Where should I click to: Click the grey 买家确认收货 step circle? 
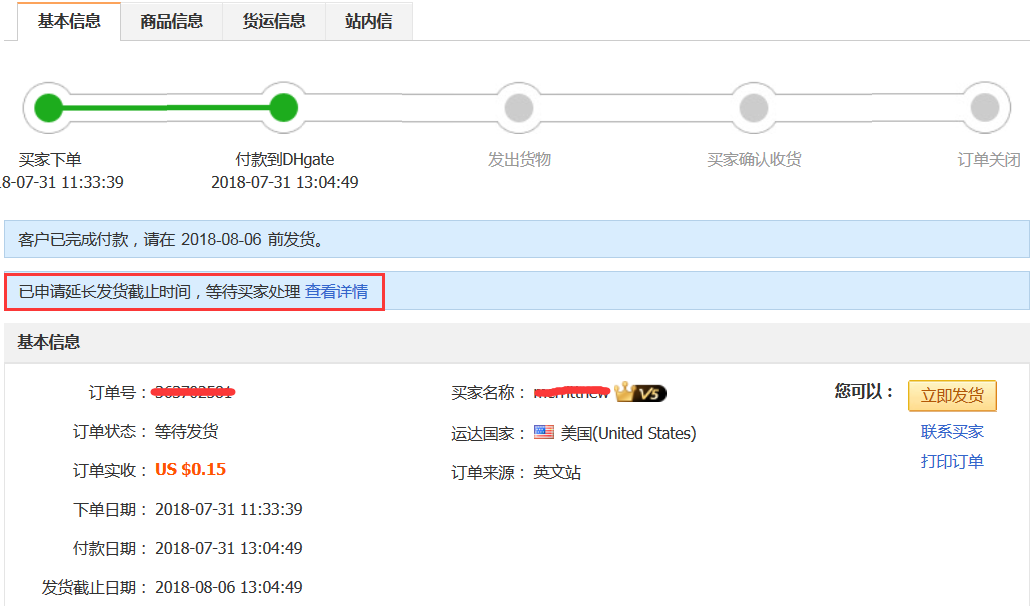753,107
